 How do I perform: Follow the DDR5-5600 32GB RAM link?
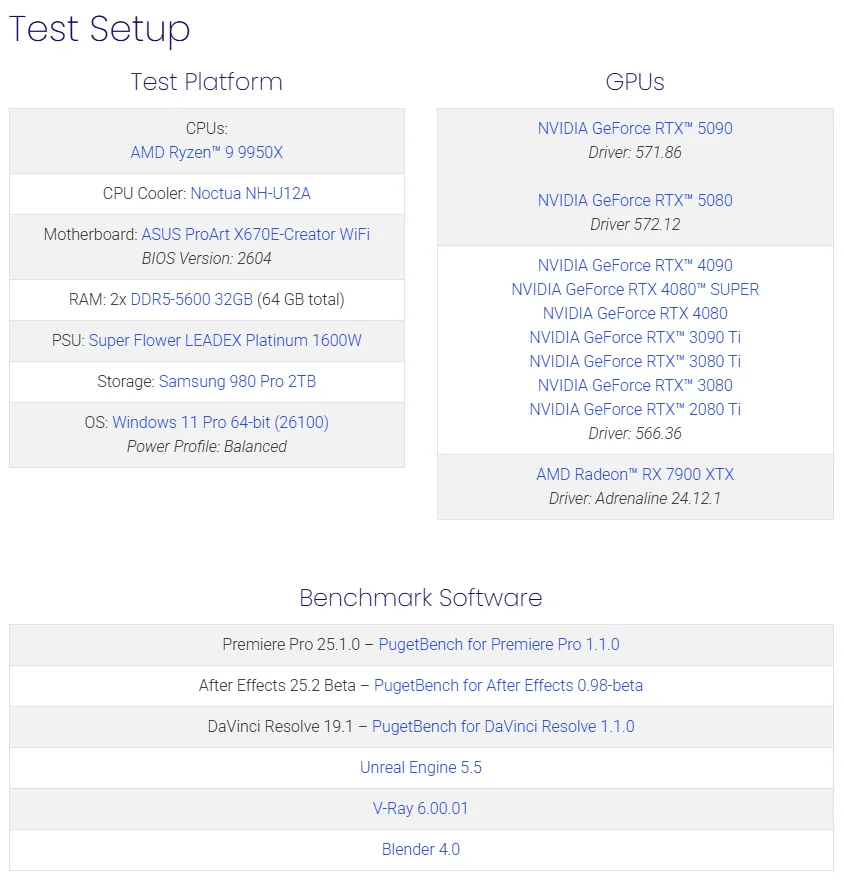pos(192,299)
